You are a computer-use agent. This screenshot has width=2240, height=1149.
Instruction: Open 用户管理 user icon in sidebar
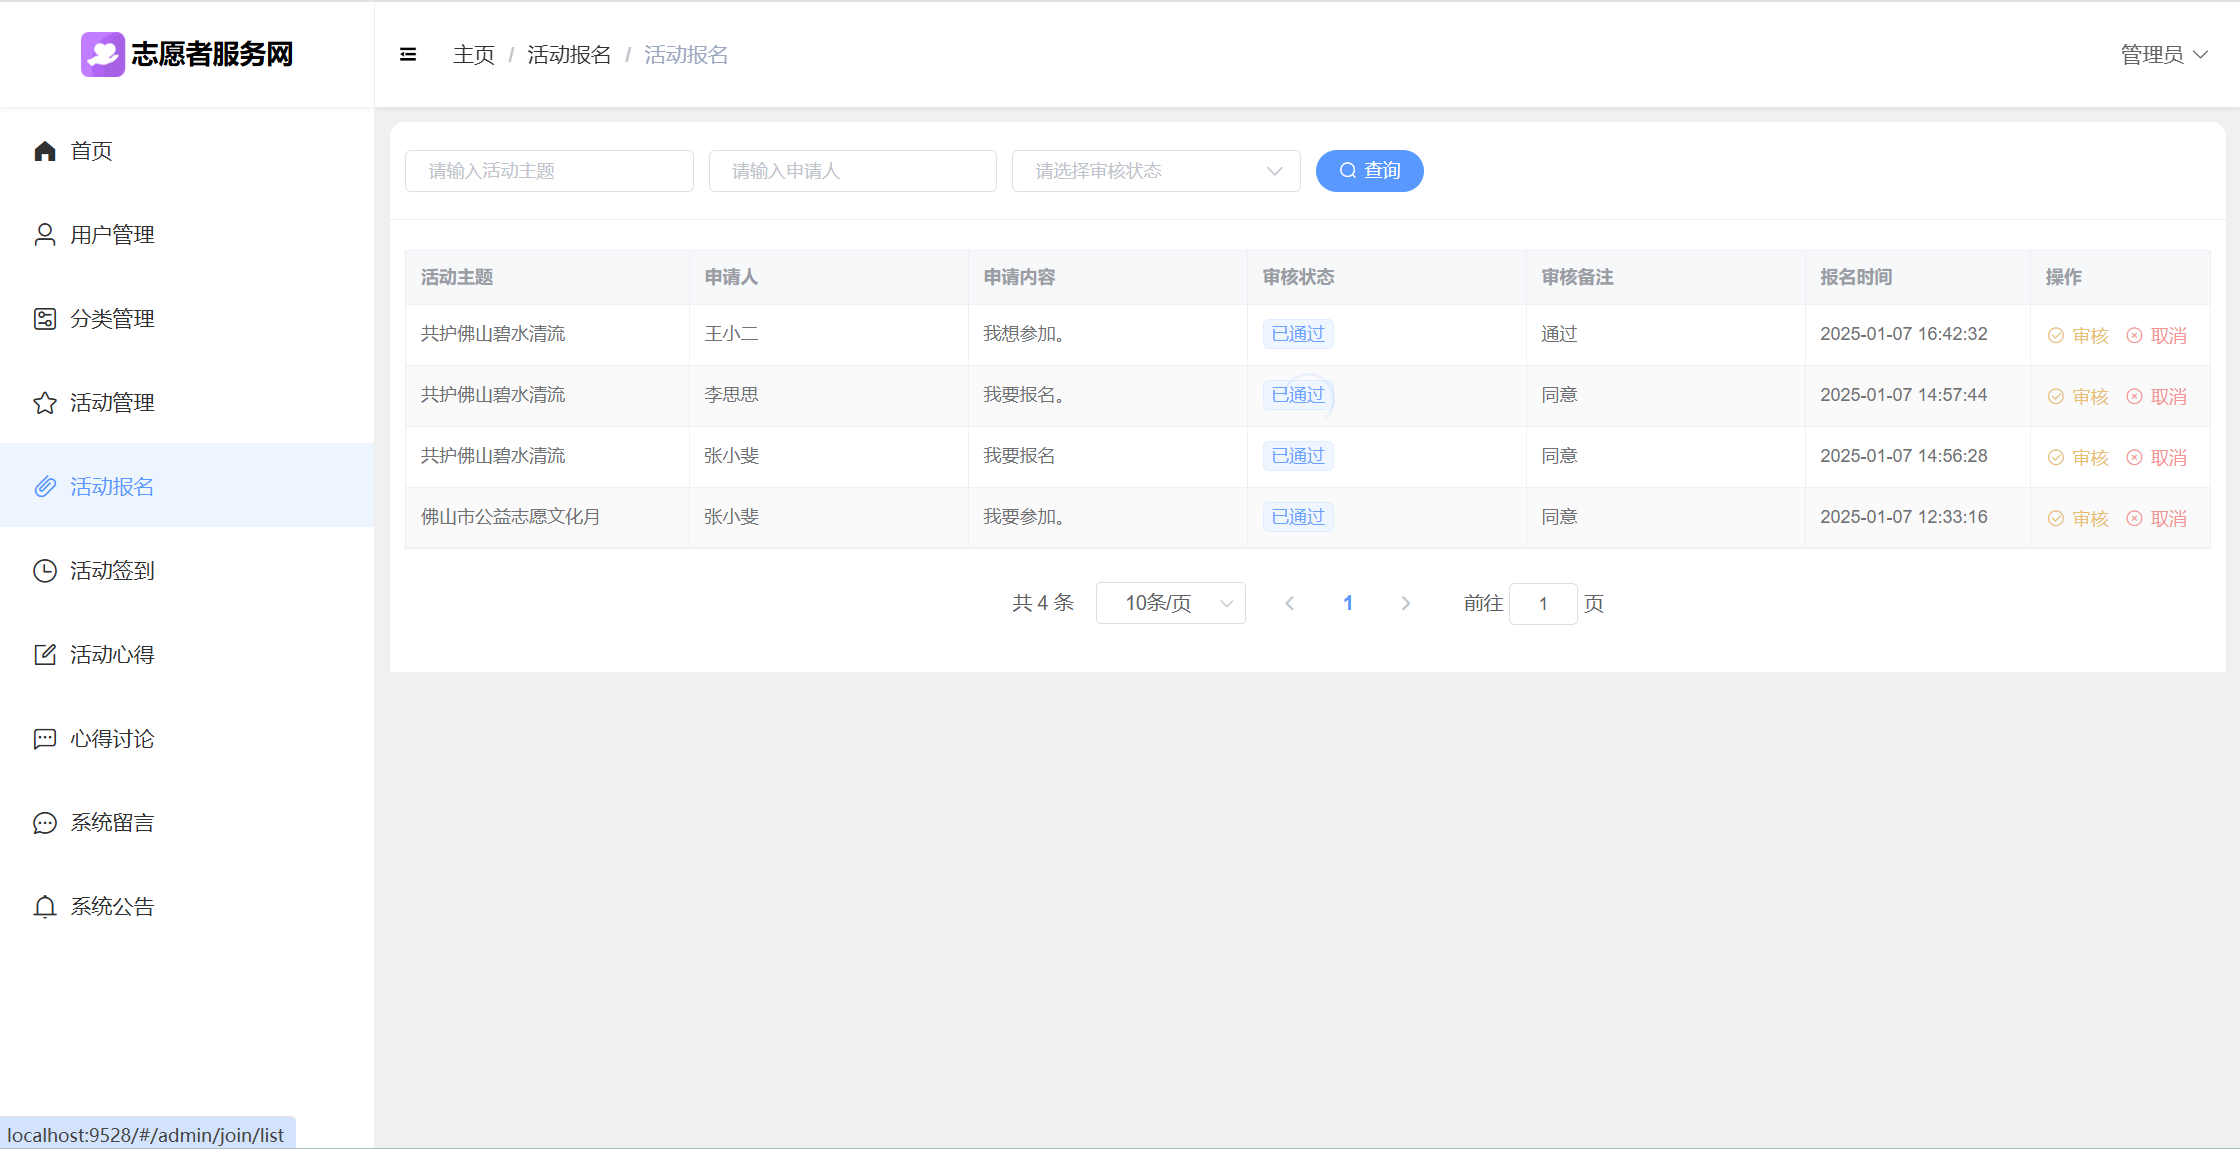tap(45, 235)
